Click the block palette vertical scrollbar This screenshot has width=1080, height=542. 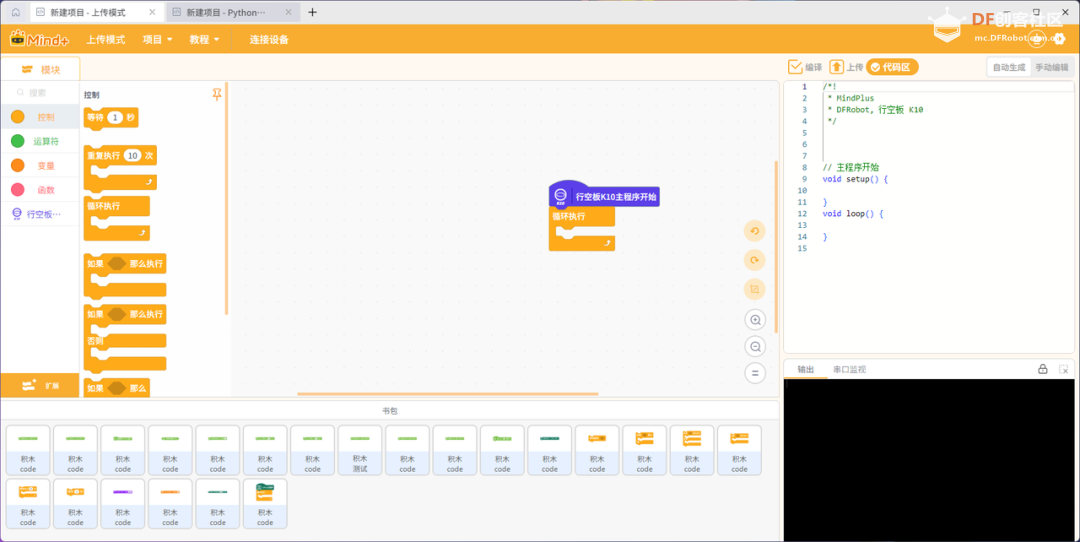227,199
